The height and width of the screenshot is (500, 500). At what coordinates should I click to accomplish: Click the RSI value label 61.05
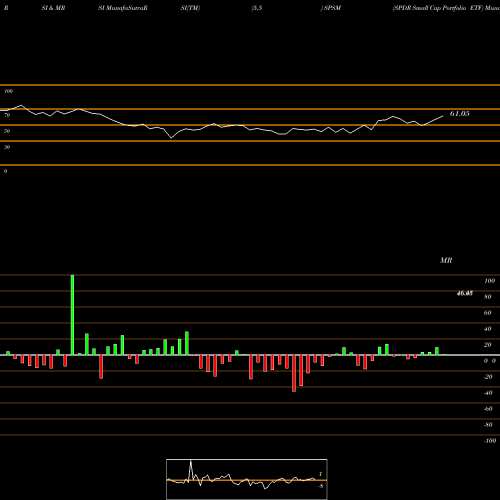pyautogui.click(x=459, y=114)
